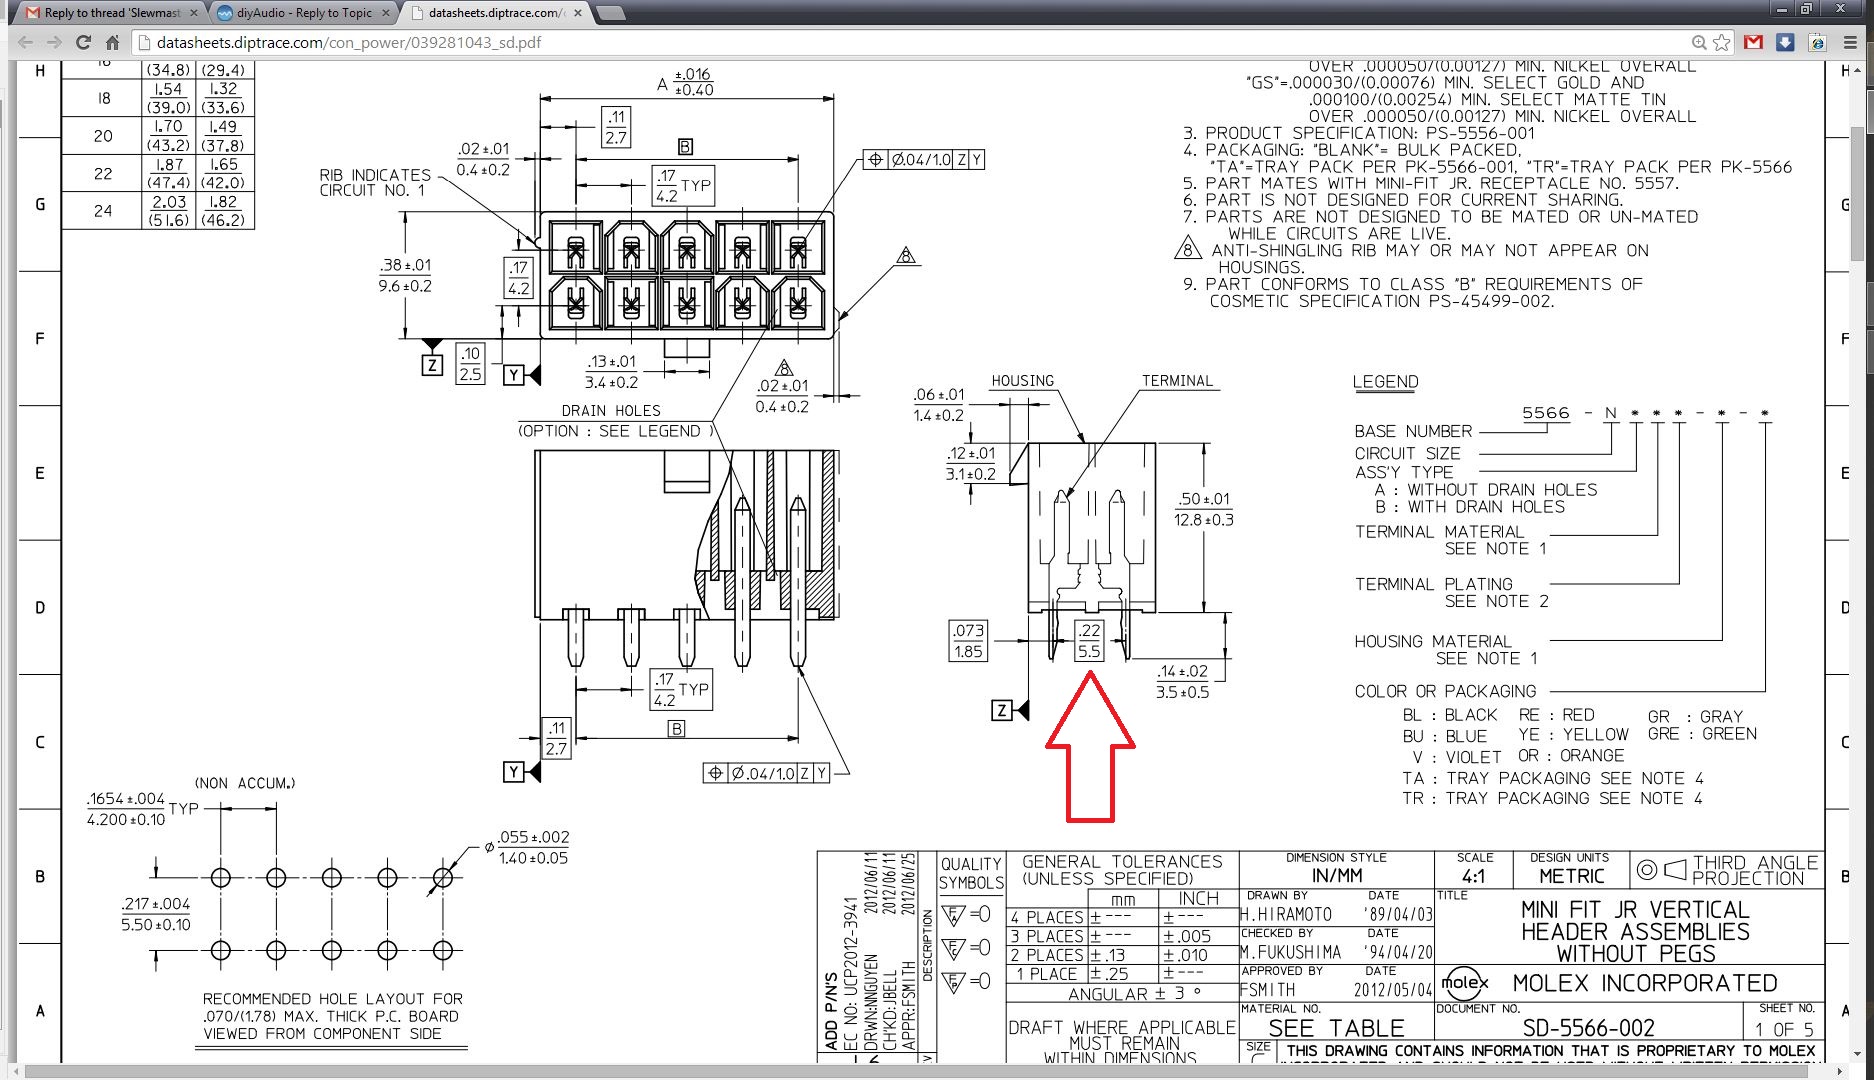1874x1080 pixels.
Task: Click drawn-by name 'H.HIRAMOTO'
Action: (1286, 914)
